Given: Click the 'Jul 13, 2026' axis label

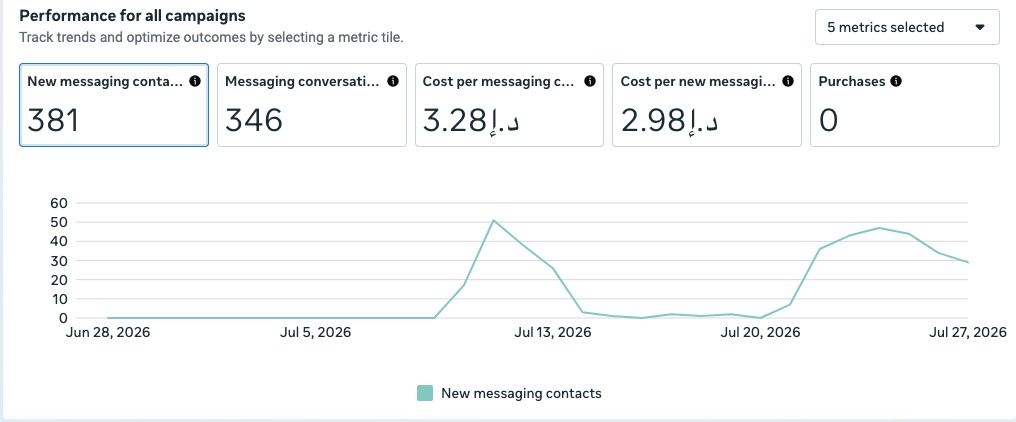Looking at the screenshot, I should [x=553, y=333].
